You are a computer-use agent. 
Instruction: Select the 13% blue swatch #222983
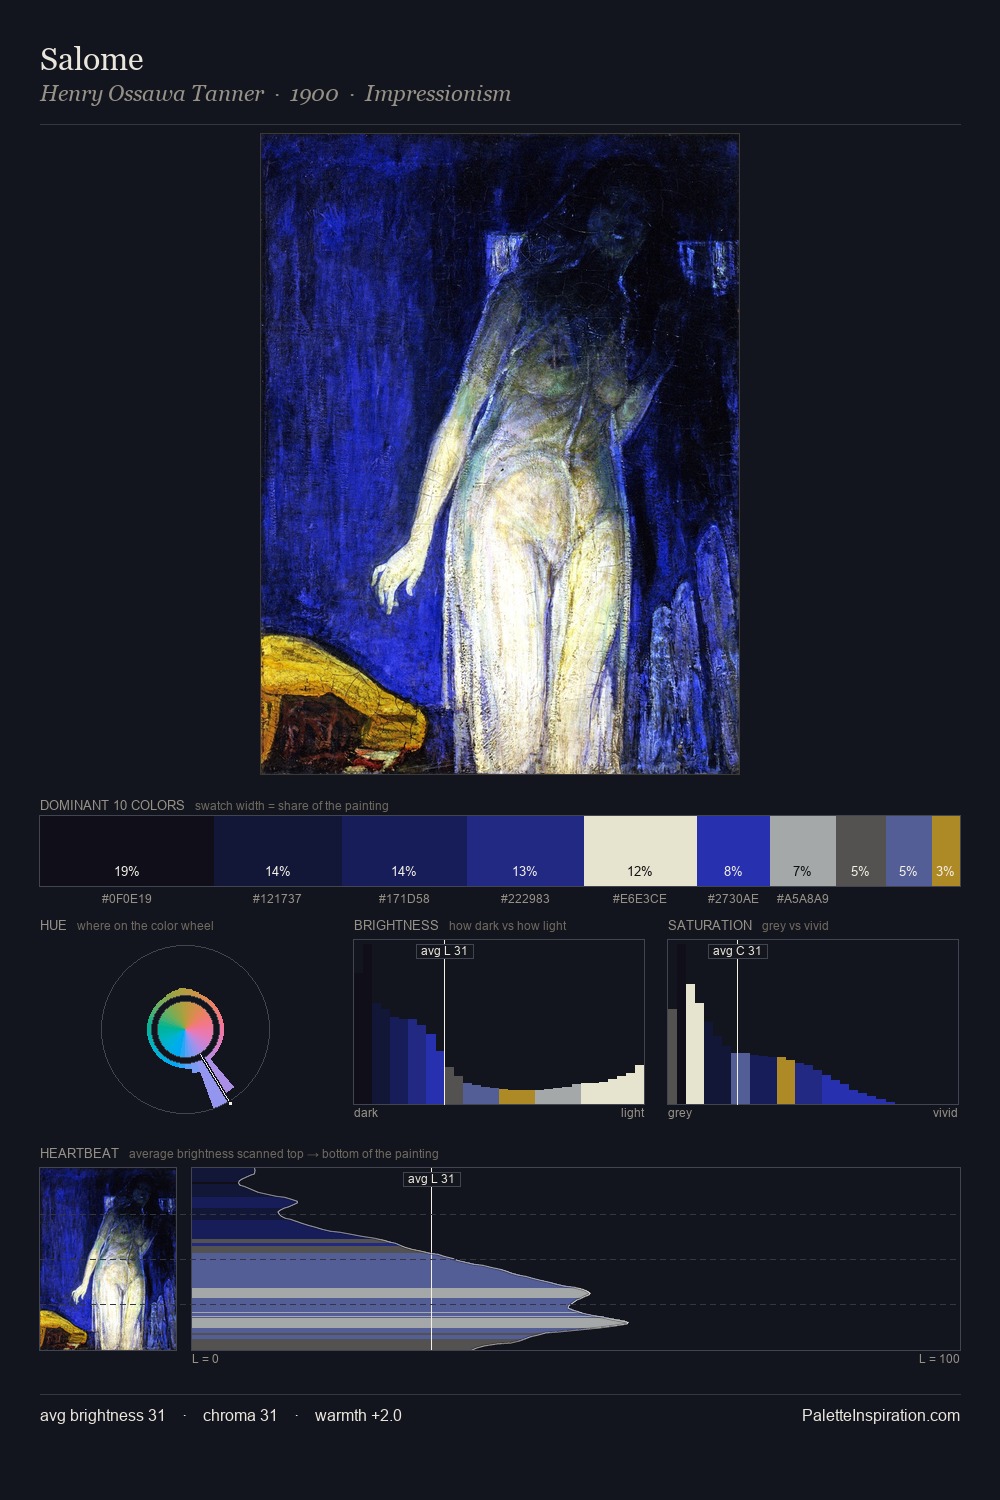[525, 851]
